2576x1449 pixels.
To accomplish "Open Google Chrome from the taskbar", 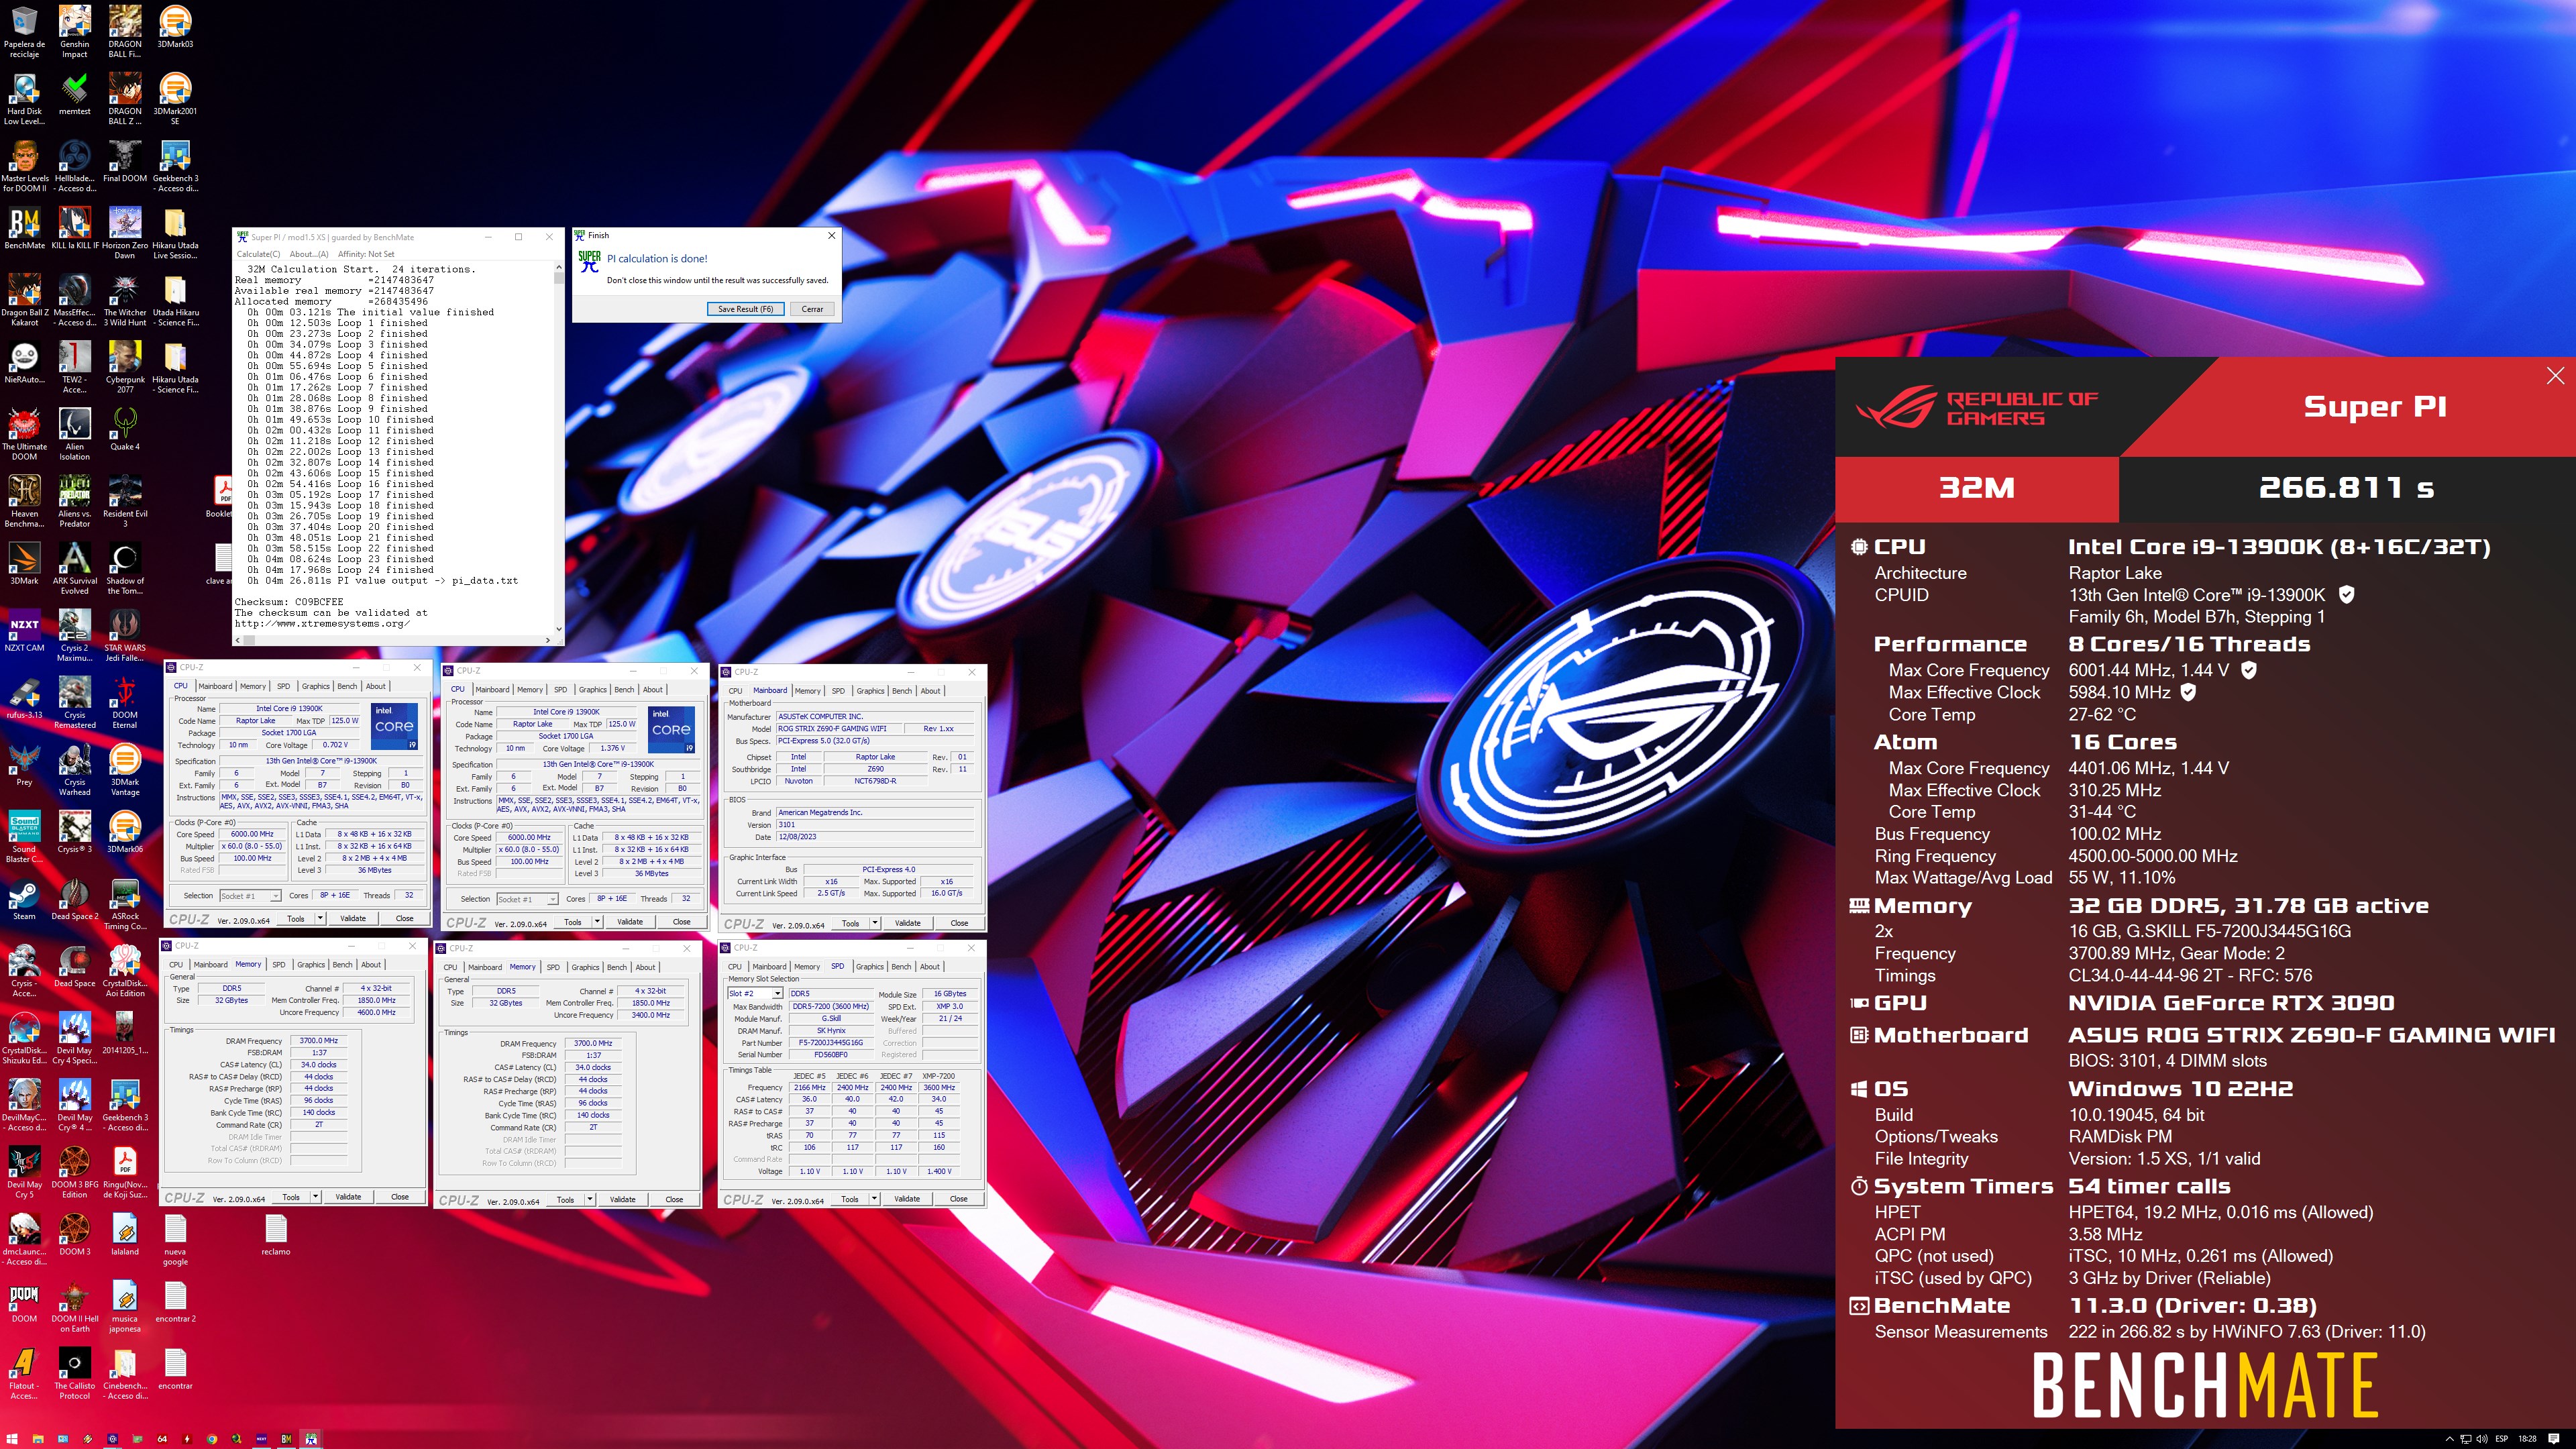I will pyautogui.click(x=212, y=1439).
